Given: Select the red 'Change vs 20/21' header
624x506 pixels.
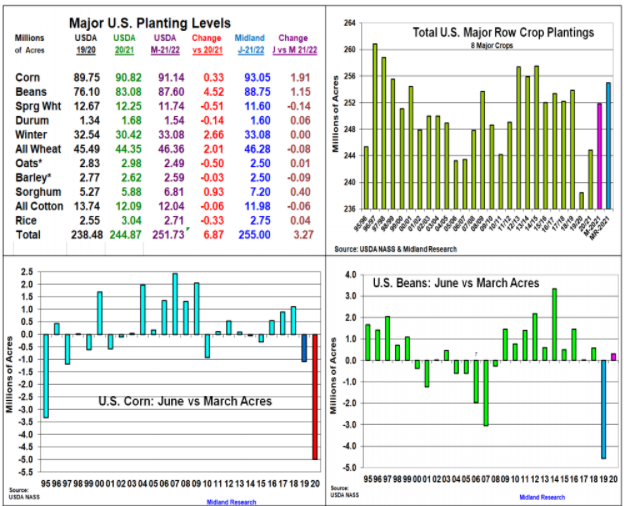Looking at the screenshot, I should [207, 44].
